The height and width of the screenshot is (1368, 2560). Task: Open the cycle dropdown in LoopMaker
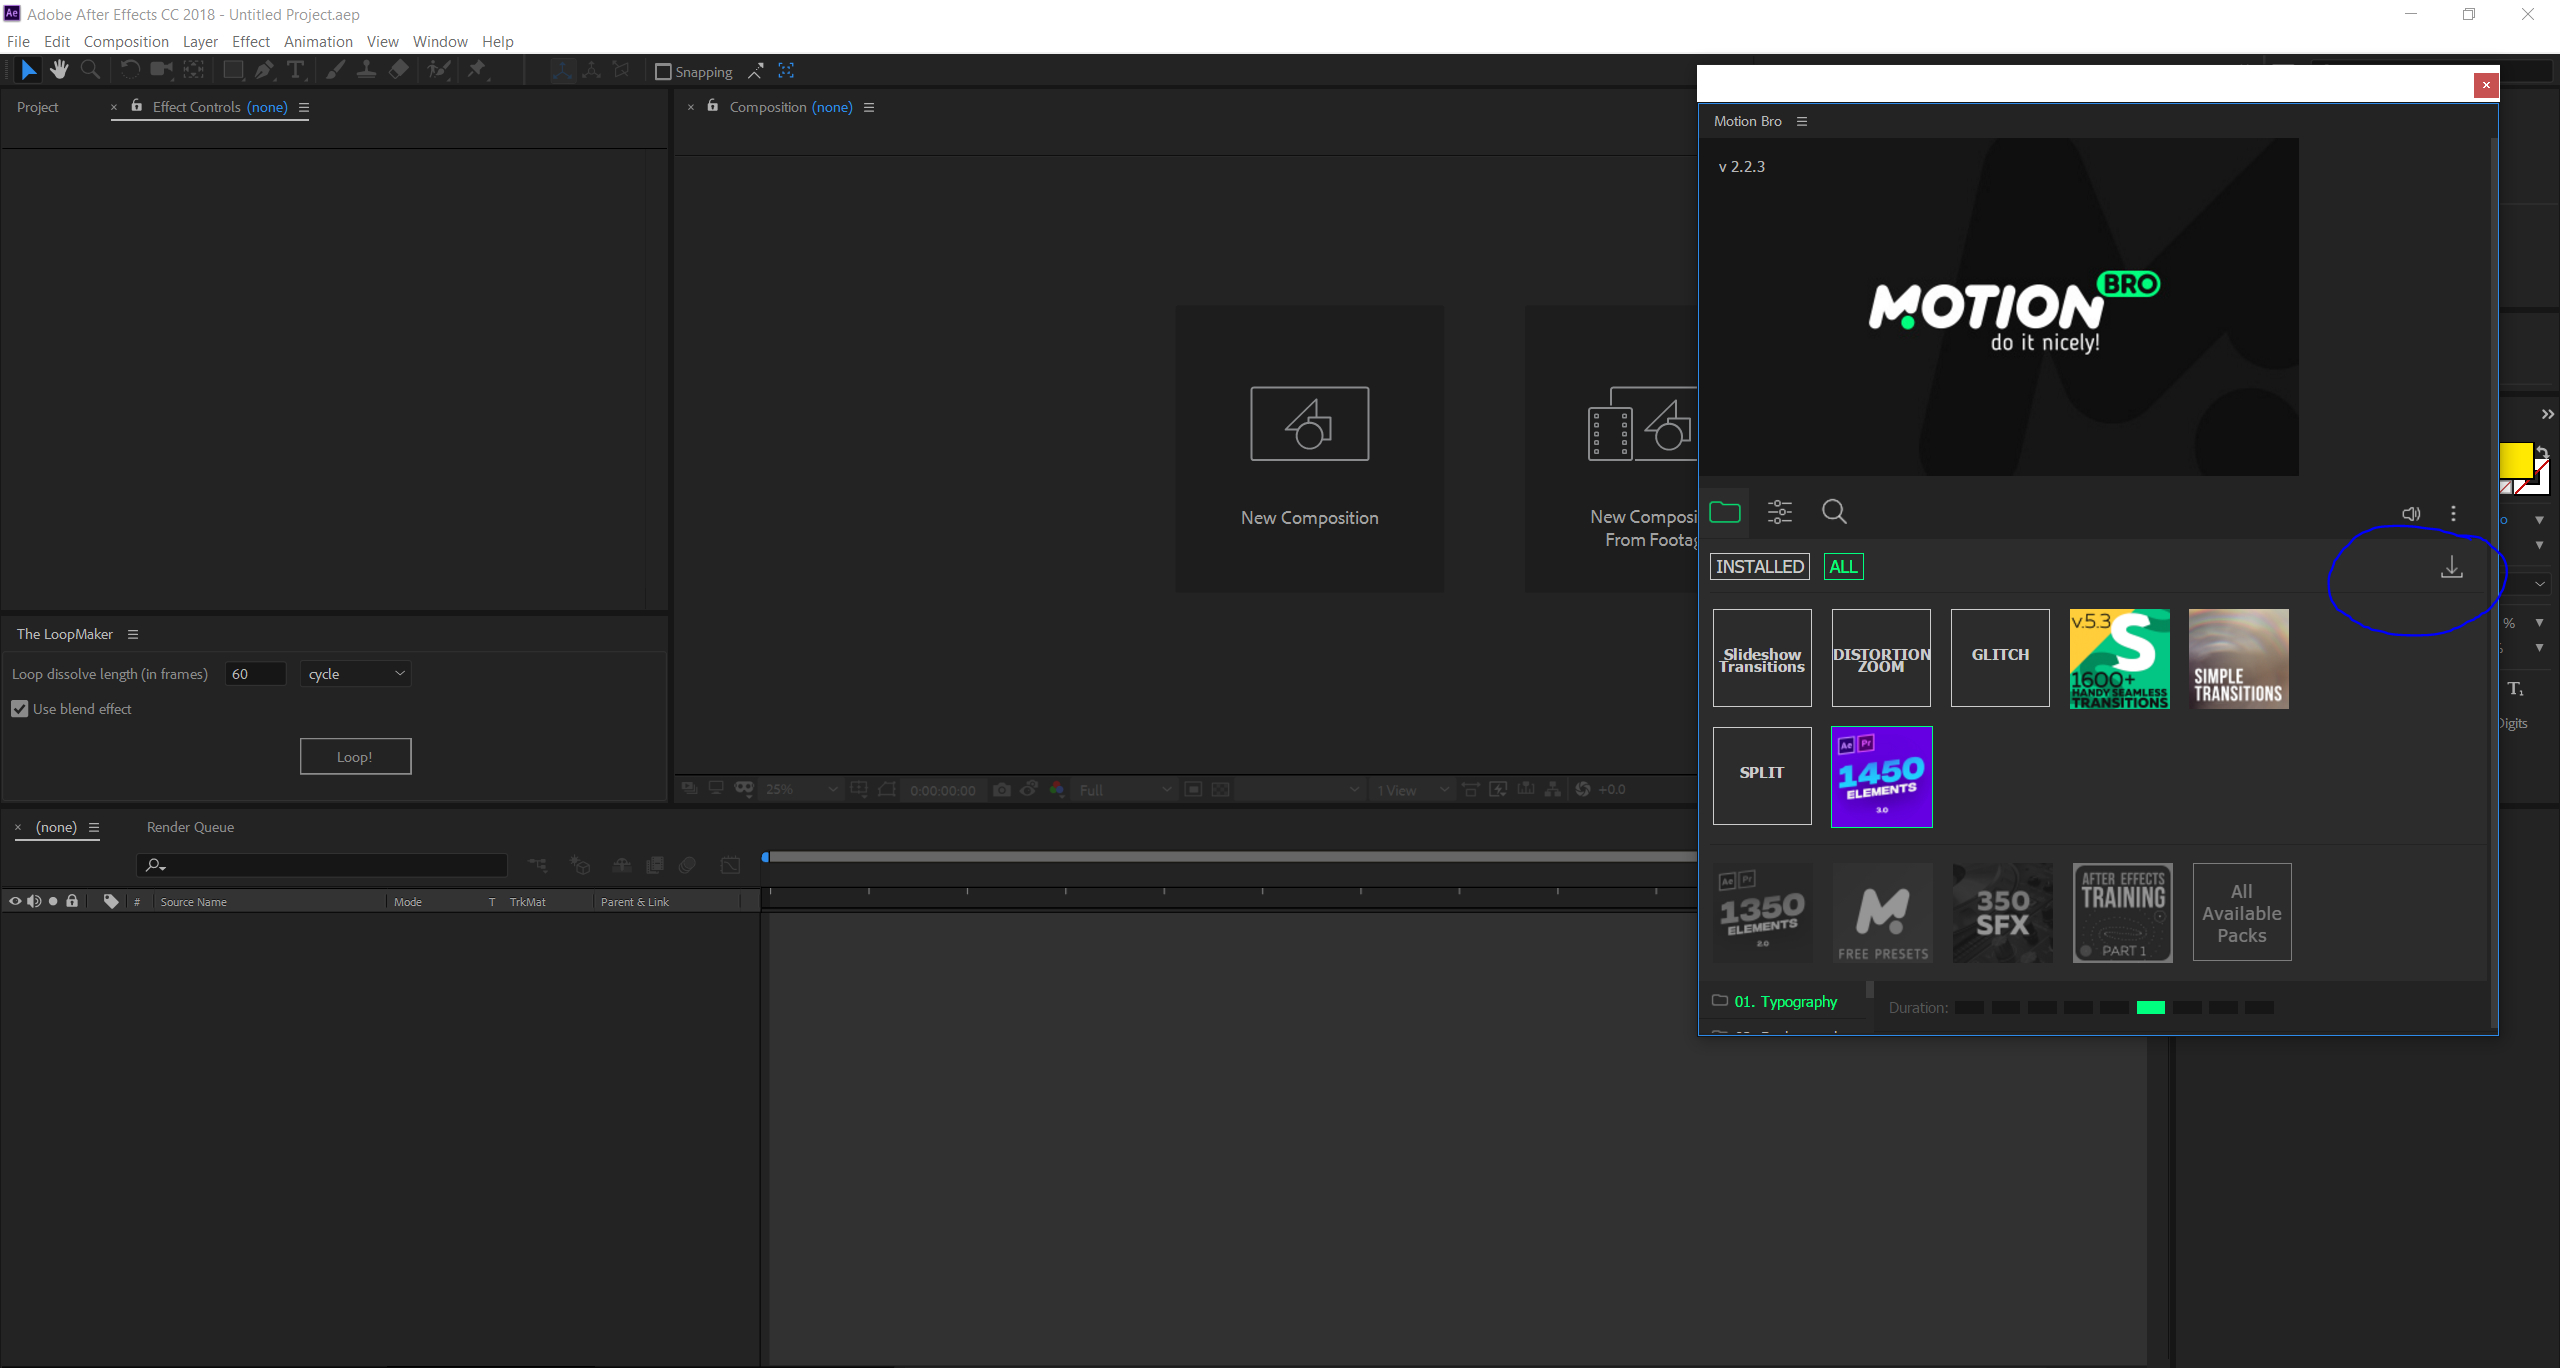point(354,674)
